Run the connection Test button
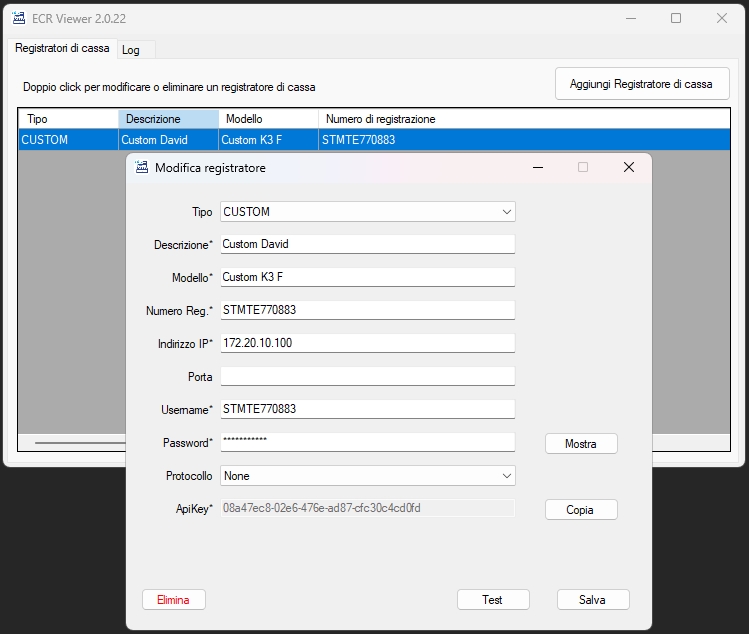This screenshot has width=749, height=634. 492,600
